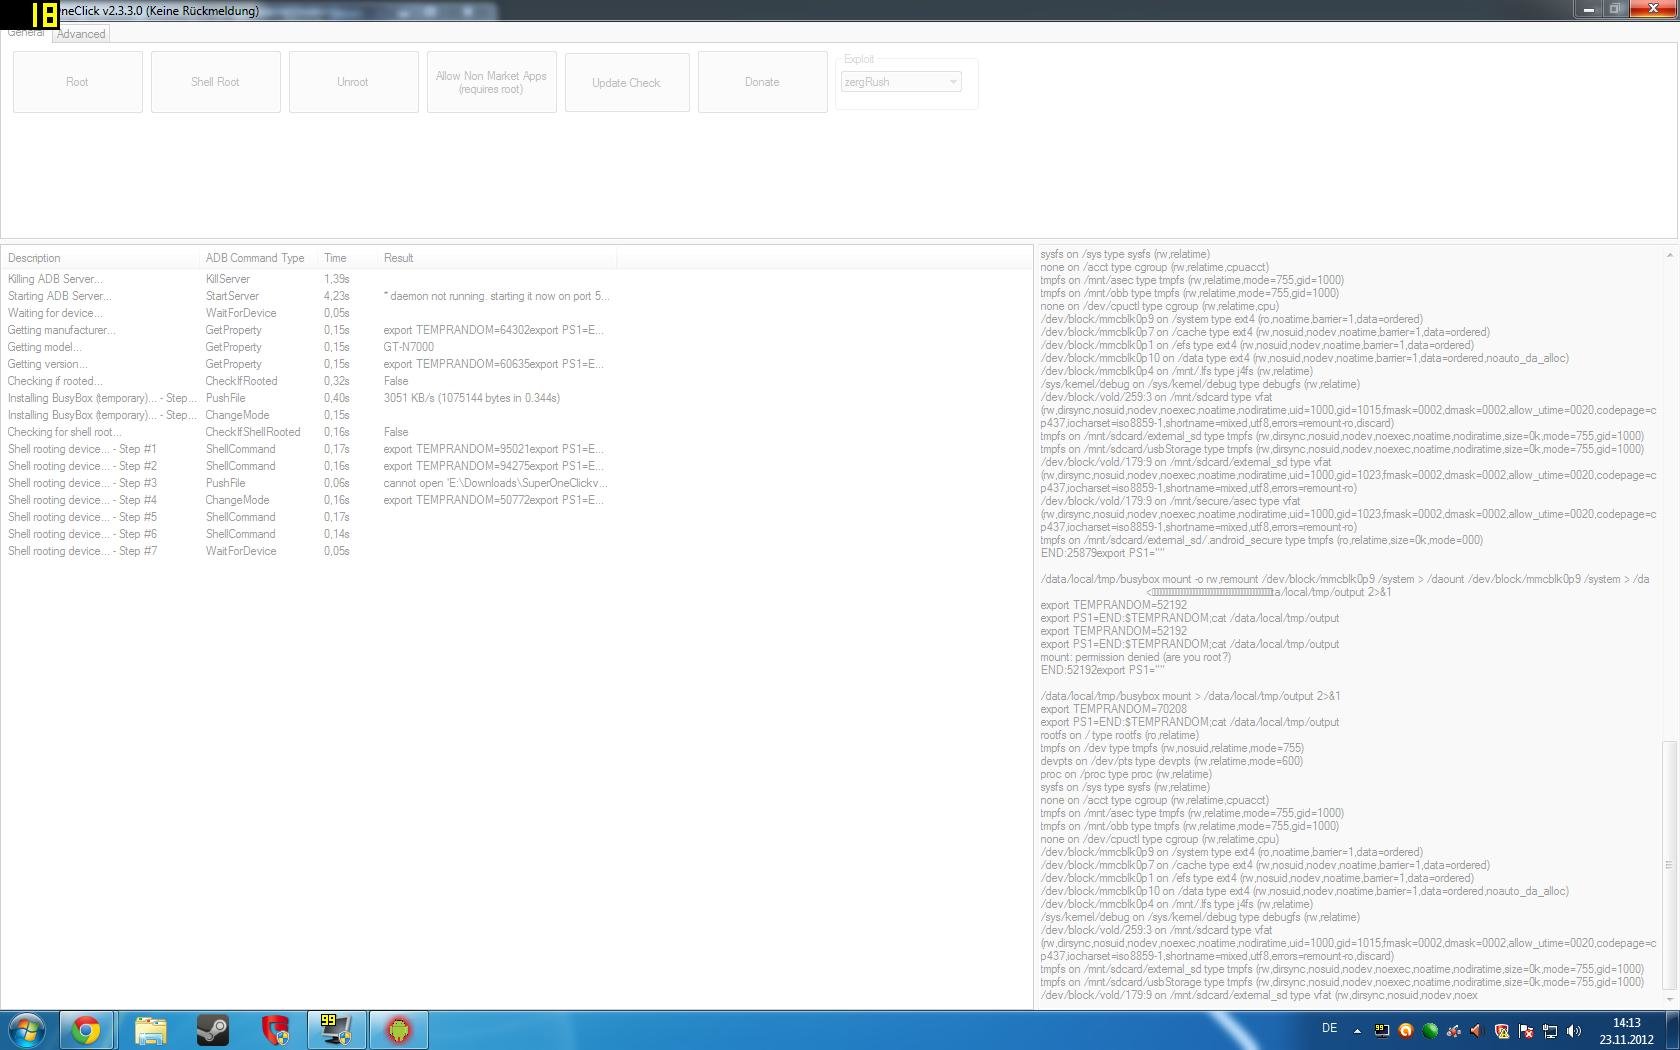The image size is (1680, 1050).
Task: Select the 'Getting version...' row
Action: tap(309, 364)
